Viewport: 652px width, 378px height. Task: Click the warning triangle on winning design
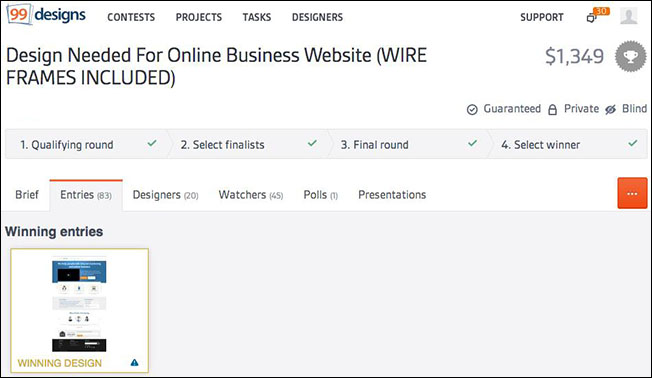(x=134, y=363)
